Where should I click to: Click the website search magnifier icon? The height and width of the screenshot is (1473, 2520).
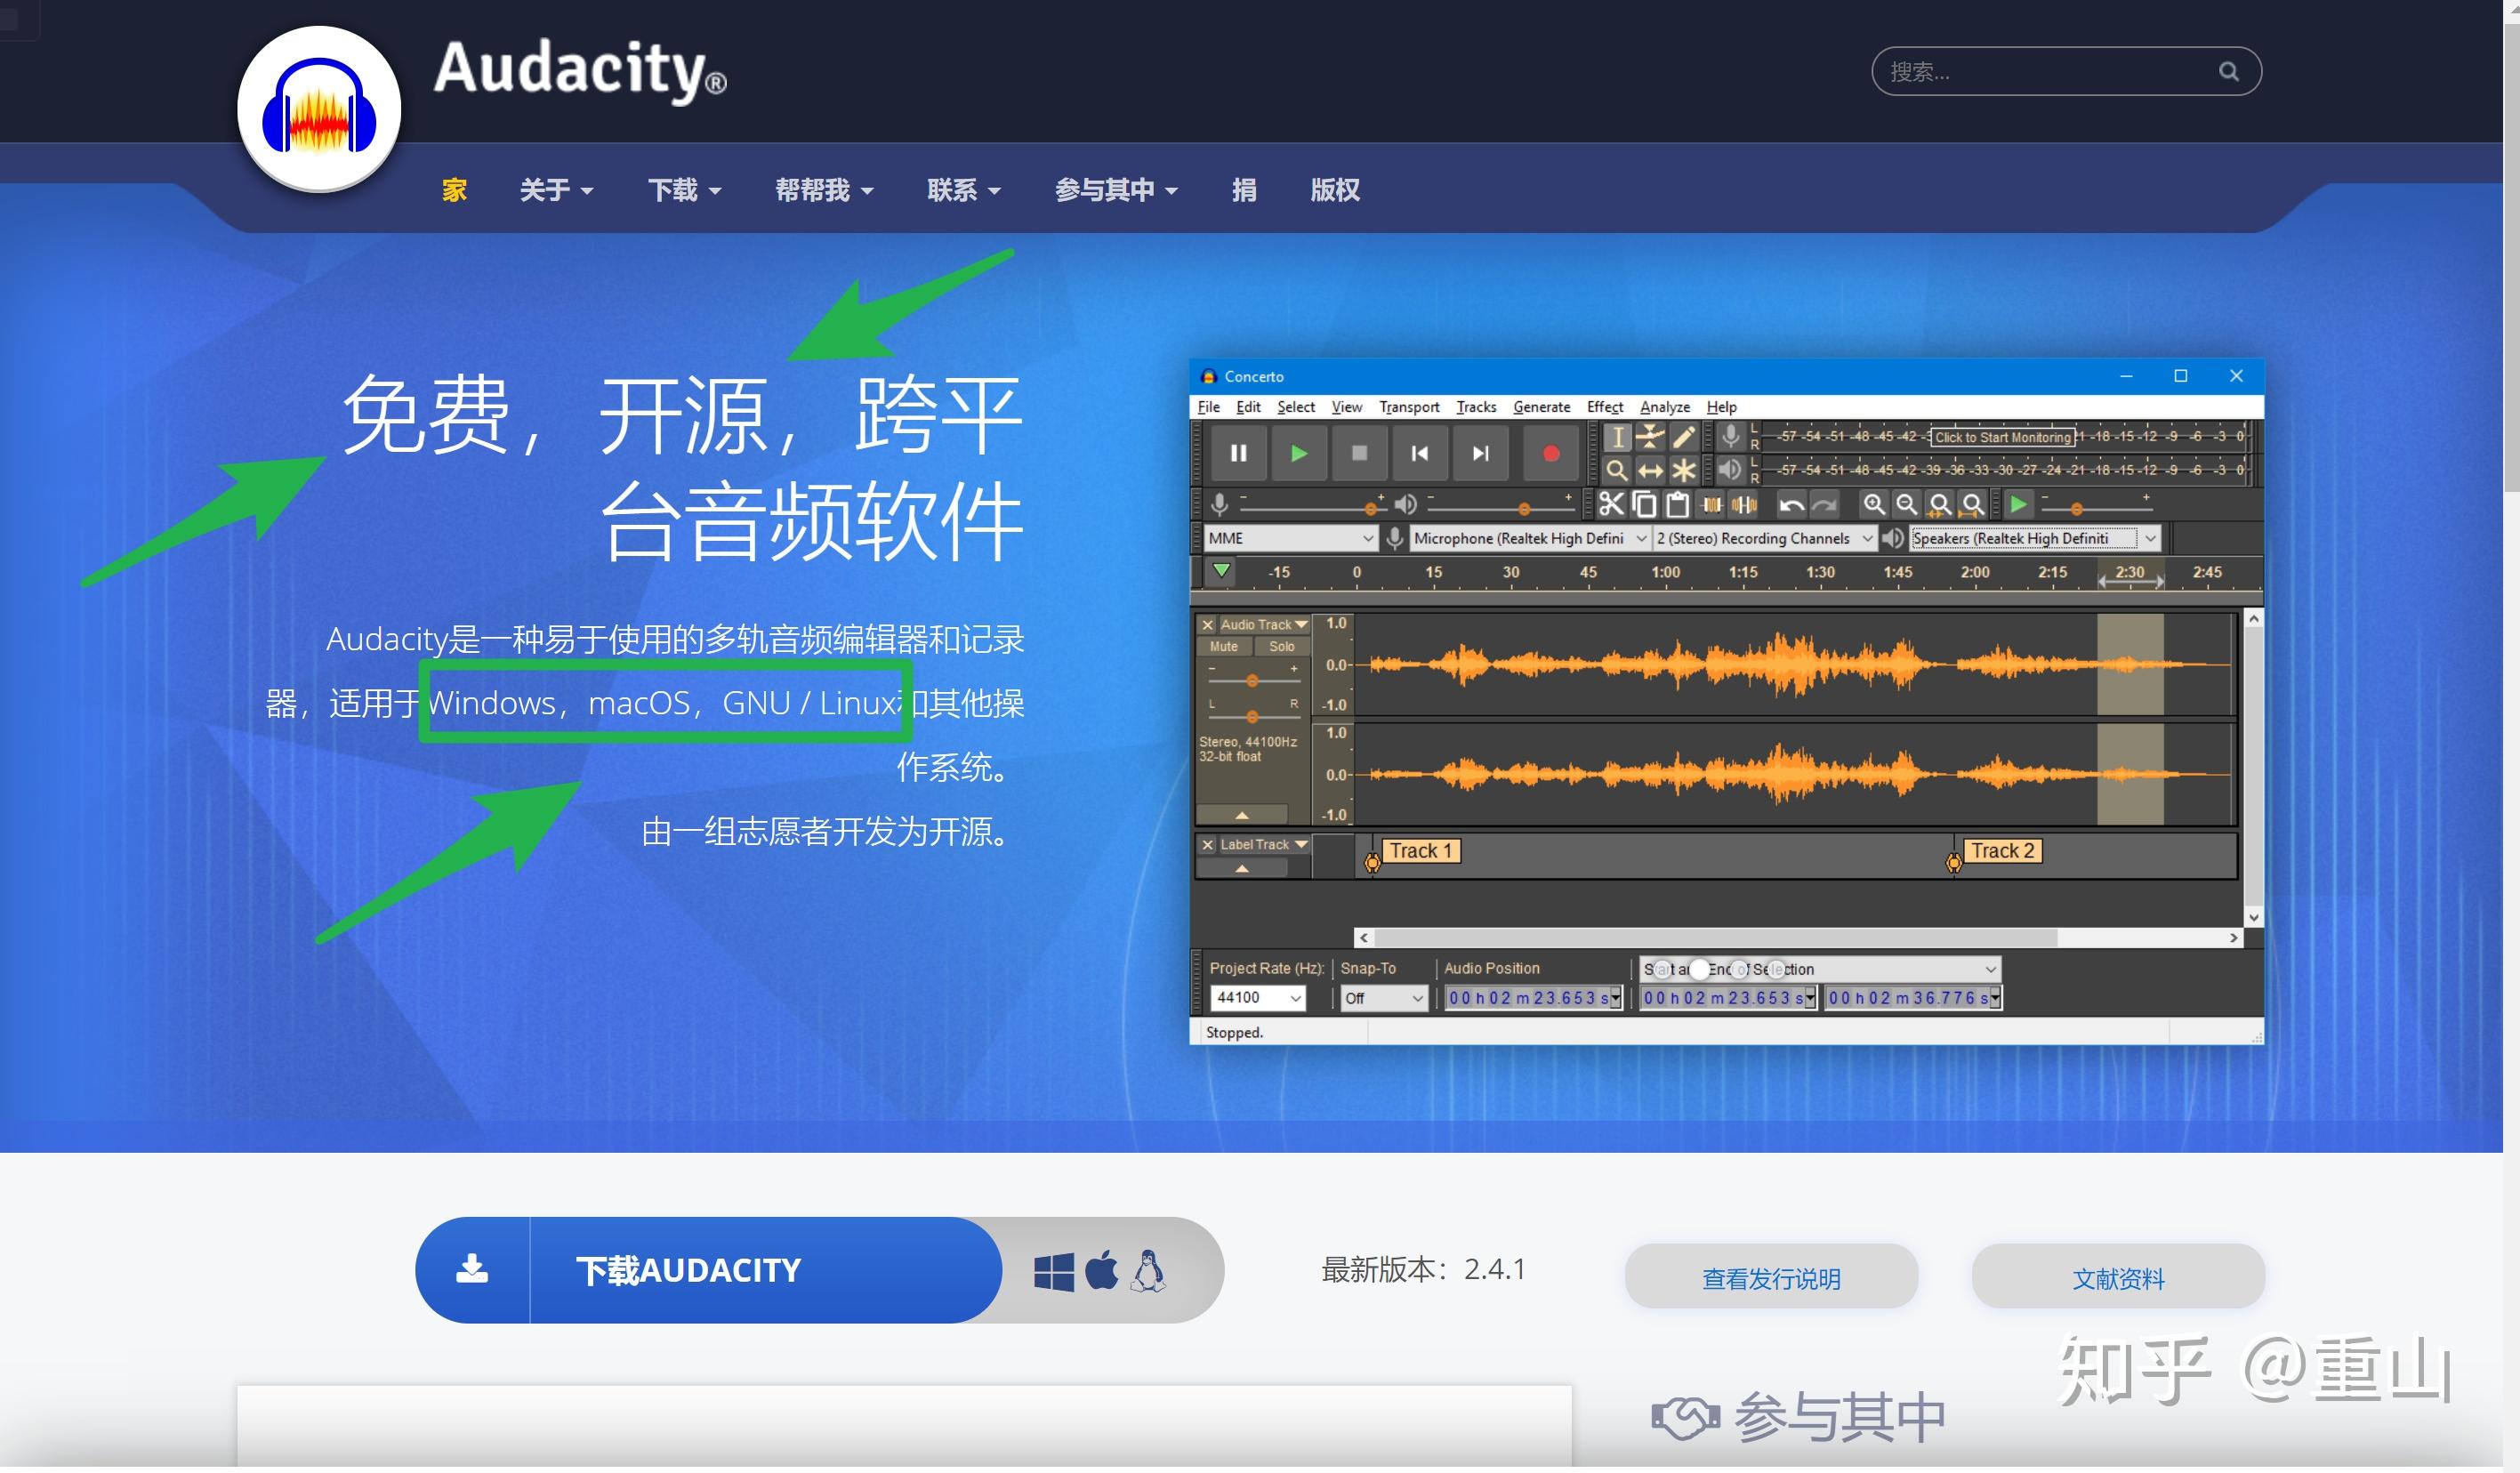(x=2228, y=72)
